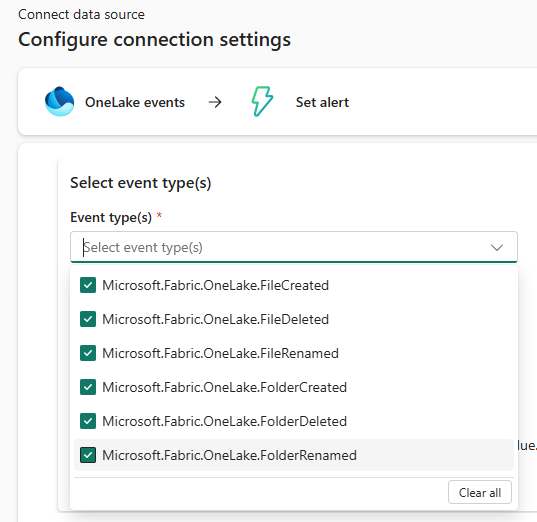Uncheck the FileCreated checkbox
537x522 pixels.
point(88,285)
